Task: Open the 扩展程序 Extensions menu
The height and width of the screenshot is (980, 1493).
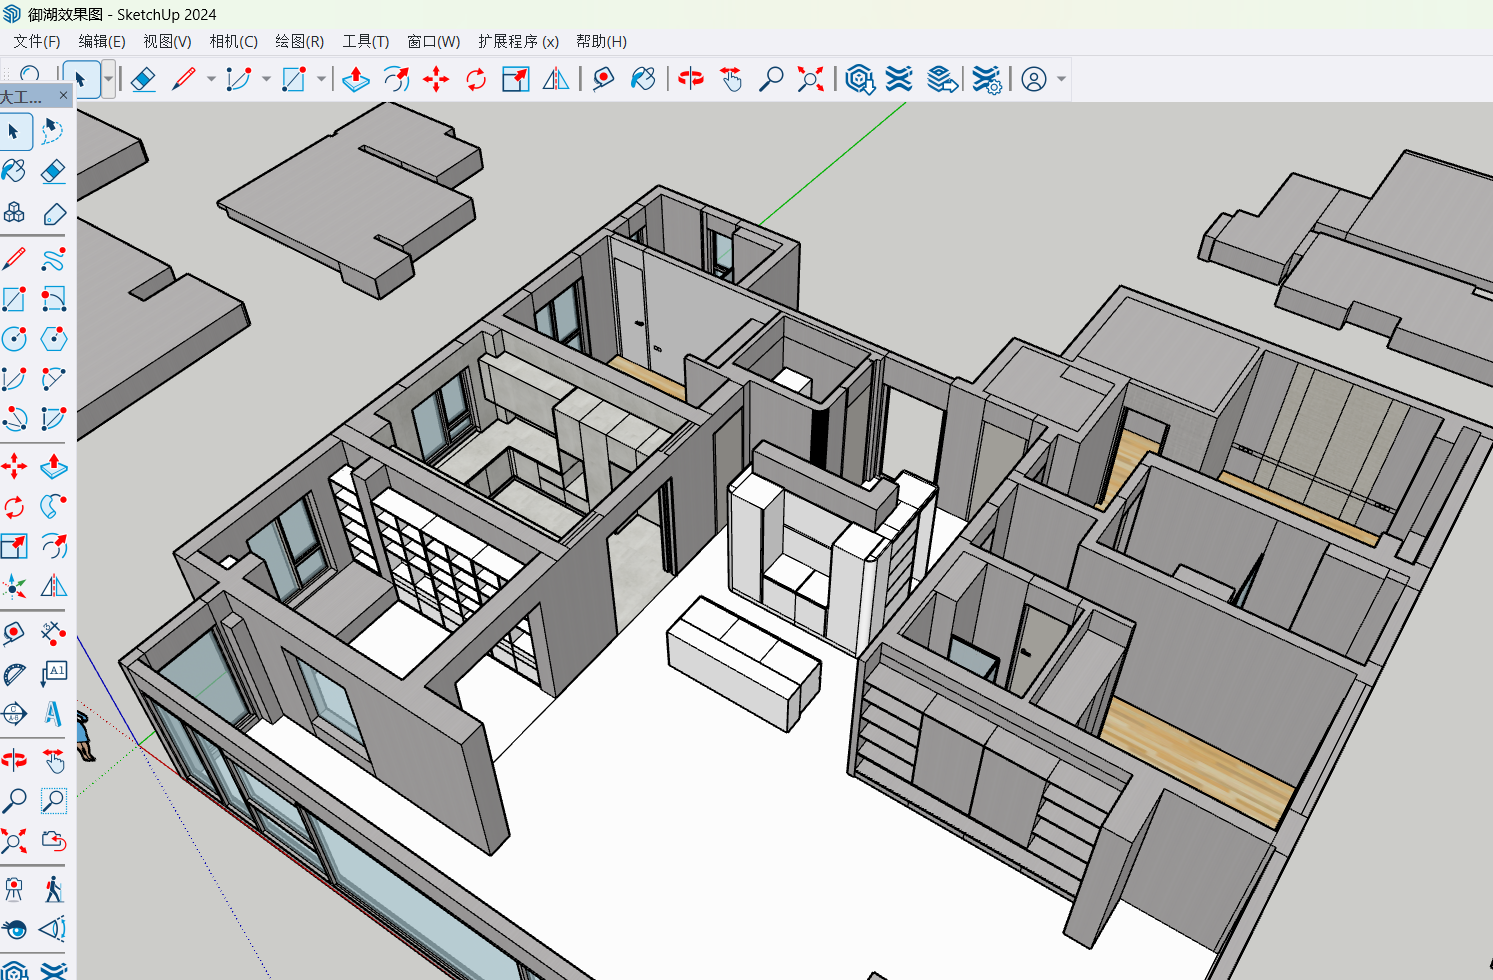Action: [x=517, y=41]
